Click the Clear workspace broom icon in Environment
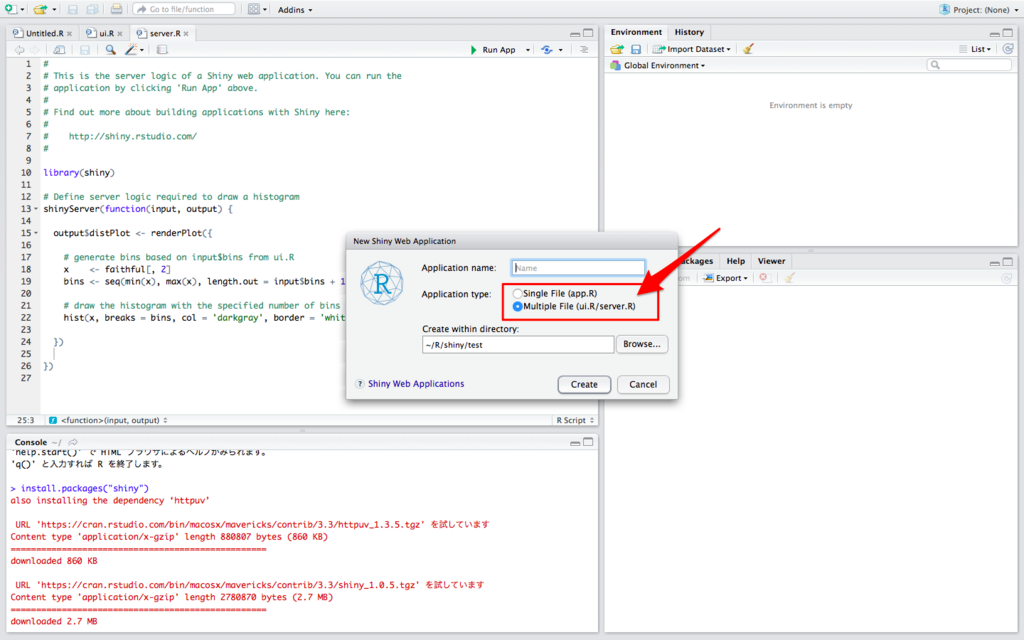Screen dimensions: 1024x640 748,49
